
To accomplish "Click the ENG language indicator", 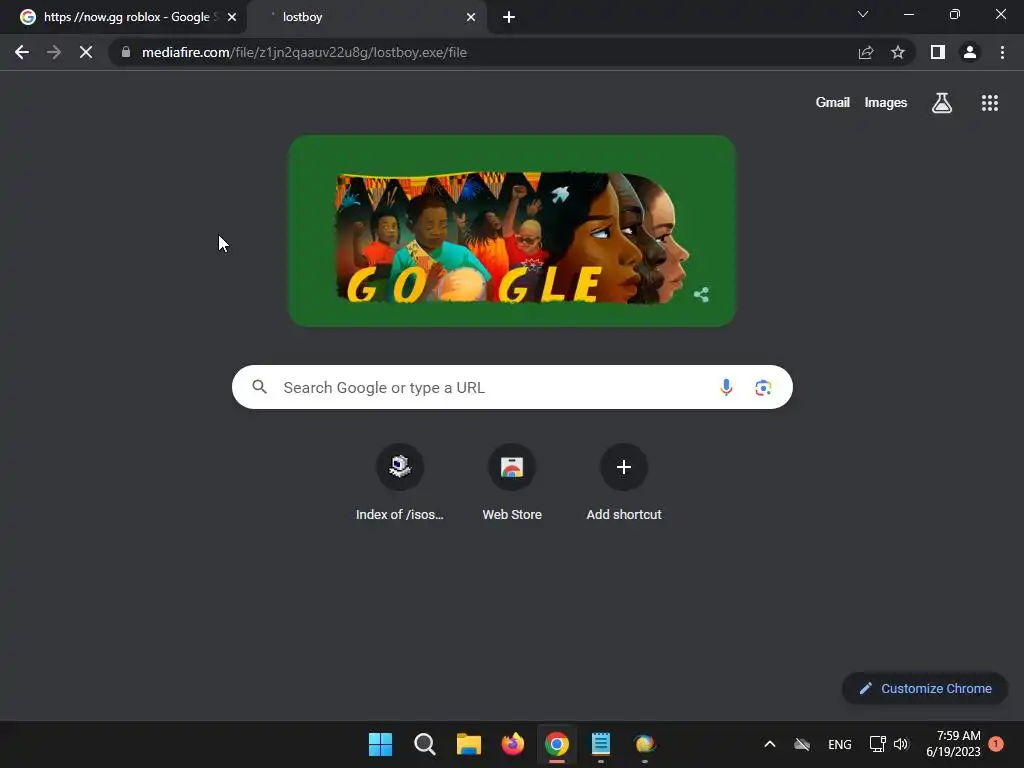I will tap(840, 744).
